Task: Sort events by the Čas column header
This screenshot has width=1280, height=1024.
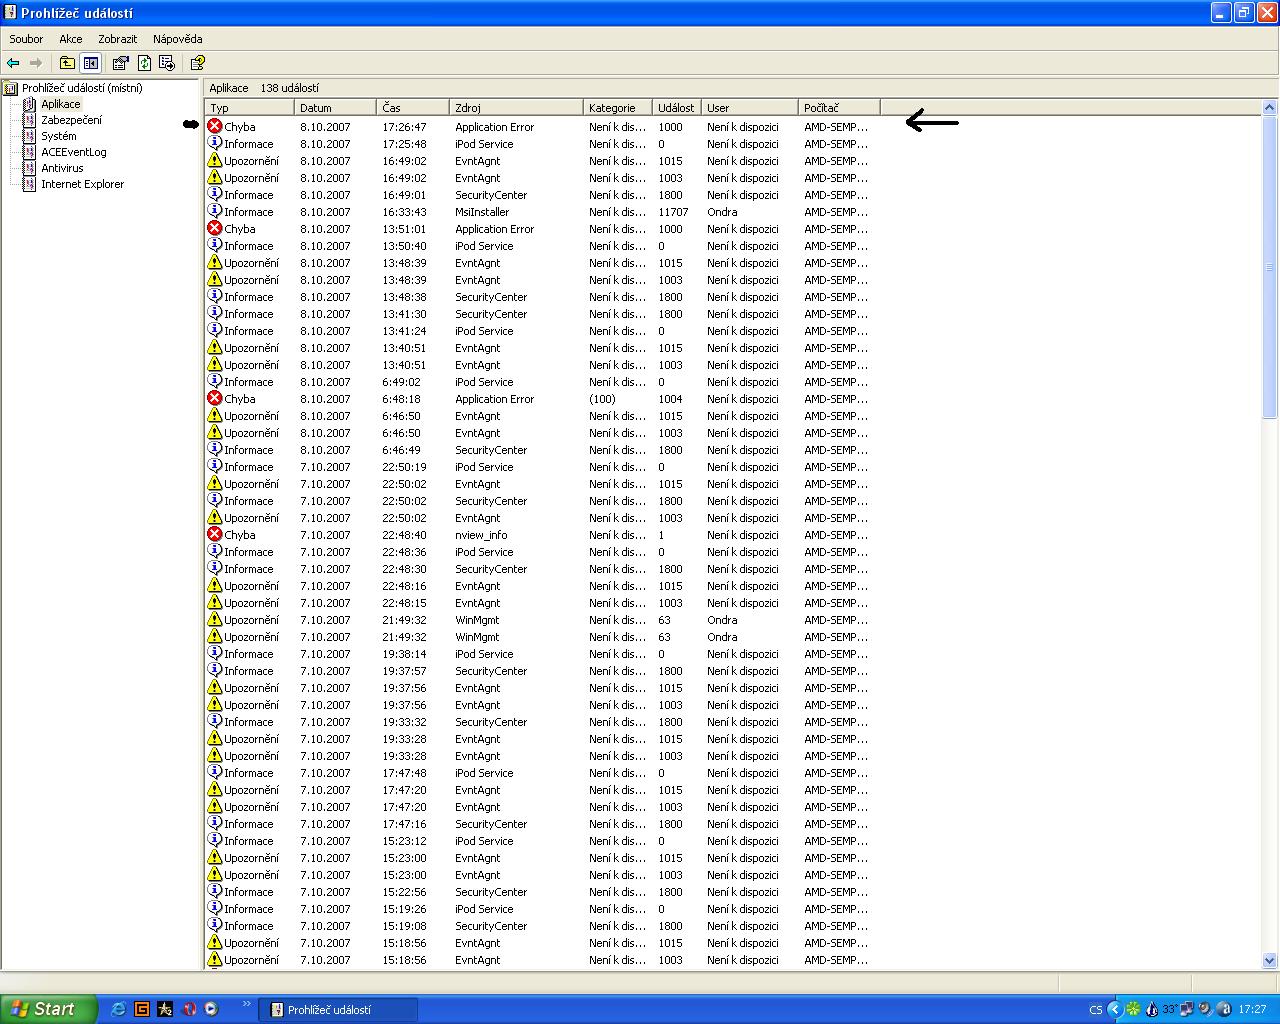Action: (x=413, y=107)
